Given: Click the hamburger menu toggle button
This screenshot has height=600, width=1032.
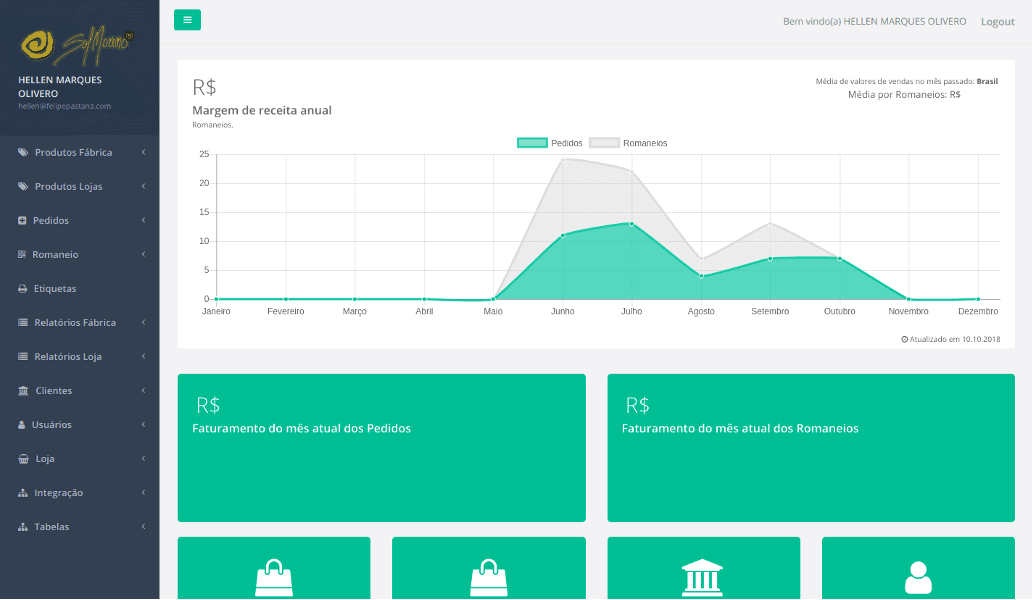Looking at the screenshot, I should pyautogui.click(x=187, y=20).
